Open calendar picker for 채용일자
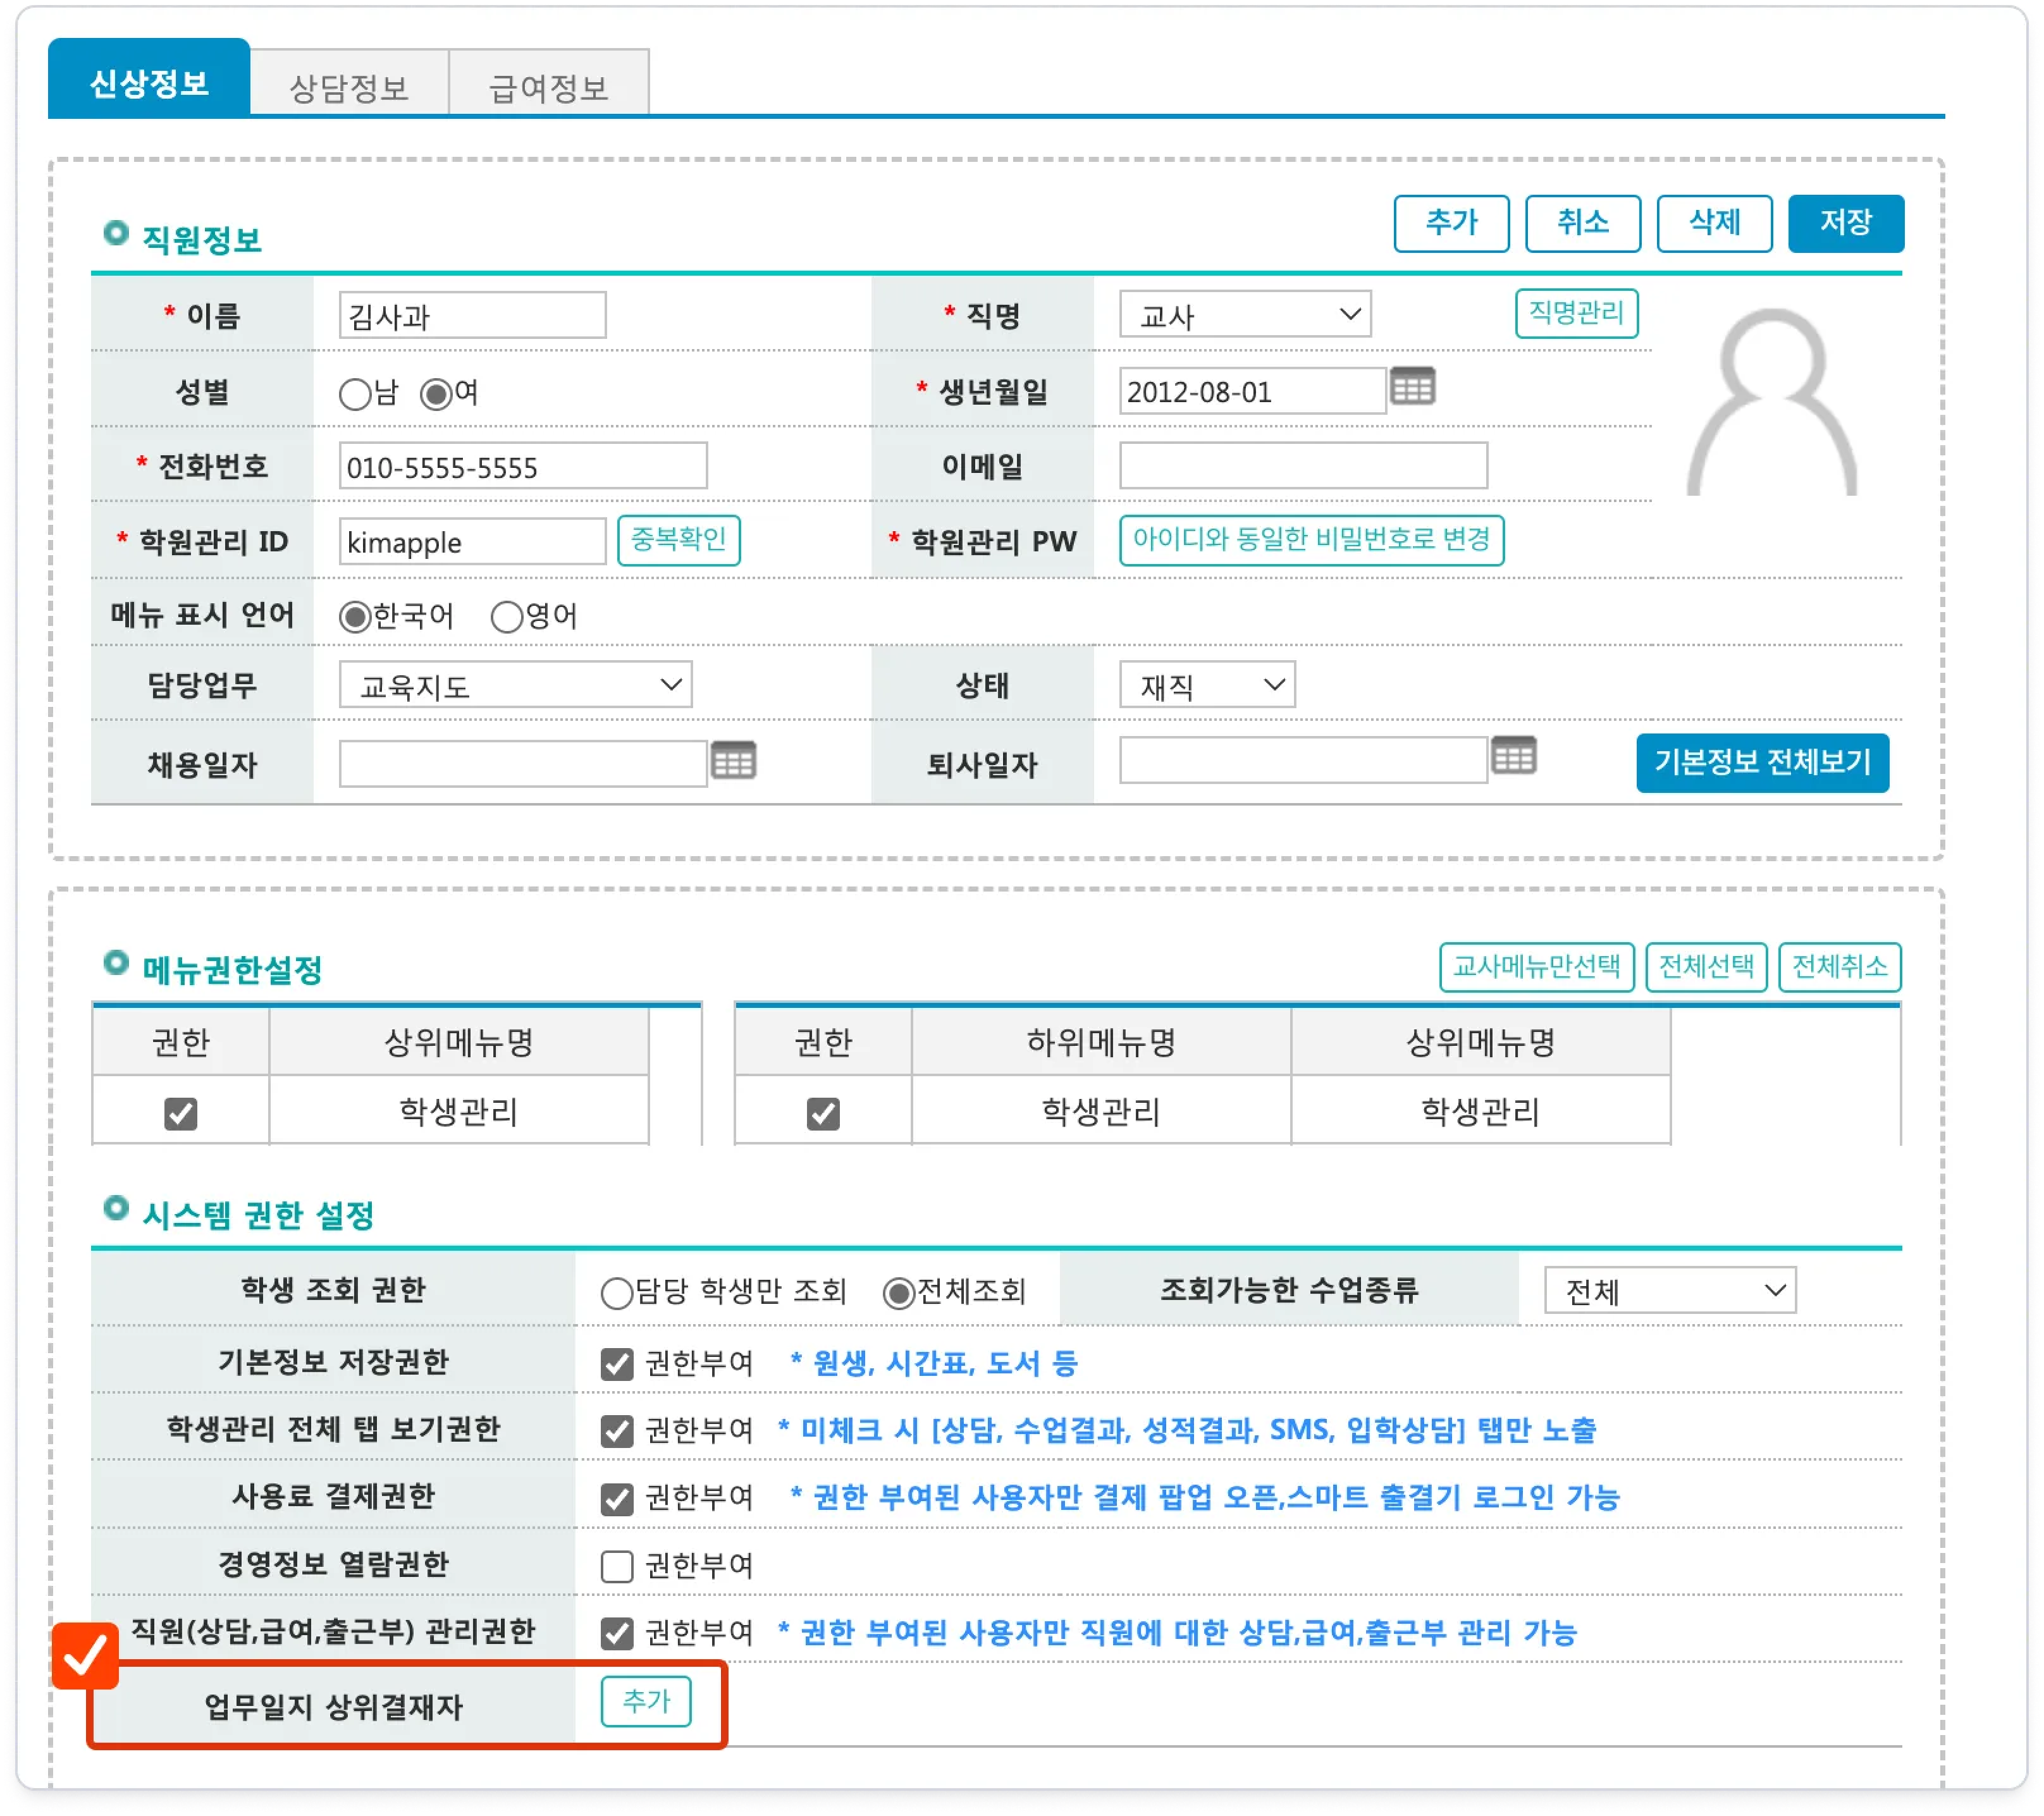 click(733, 761)
